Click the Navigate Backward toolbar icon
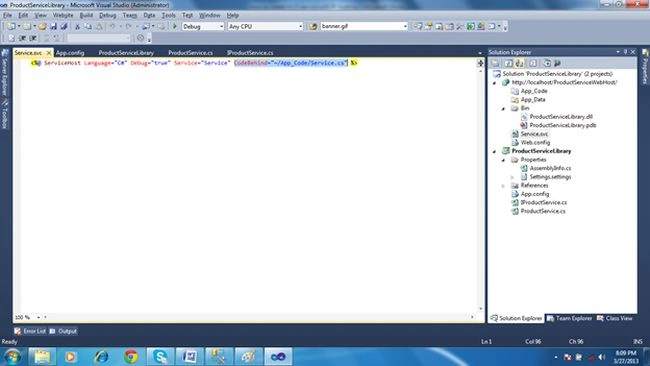This screenshot has height=366, width=650. (x=146, y=26)
